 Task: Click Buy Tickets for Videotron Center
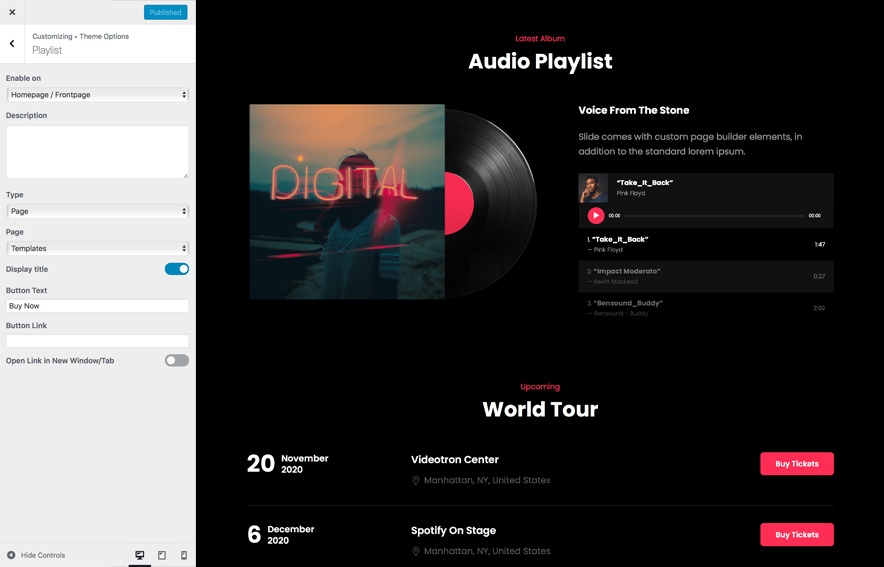tap(797, 464)
